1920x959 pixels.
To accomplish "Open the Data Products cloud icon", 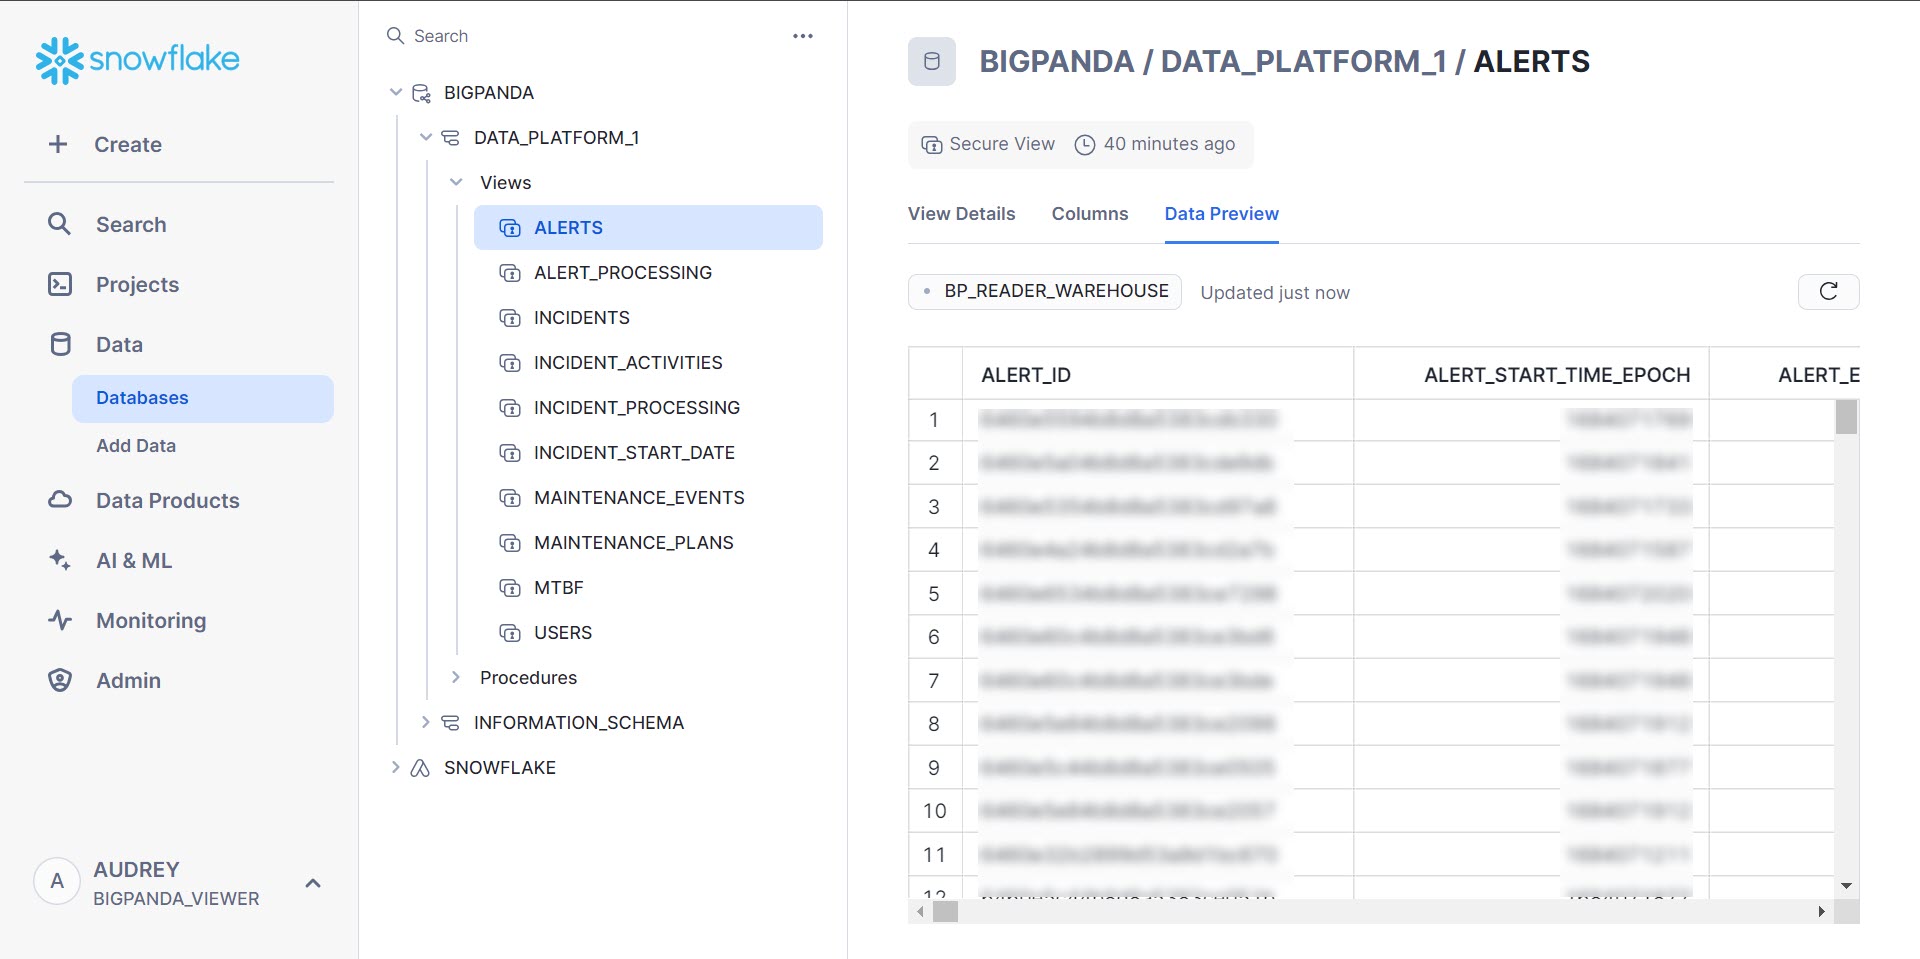I will (59, 500).
